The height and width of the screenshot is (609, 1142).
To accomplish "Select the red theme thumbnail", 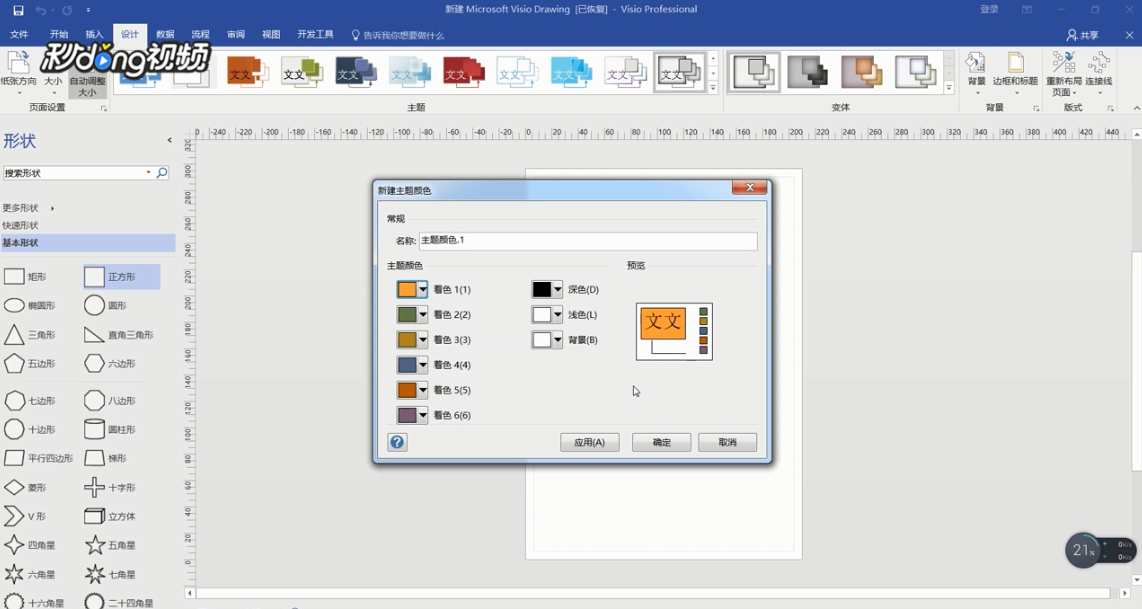I will click(463, 72).
